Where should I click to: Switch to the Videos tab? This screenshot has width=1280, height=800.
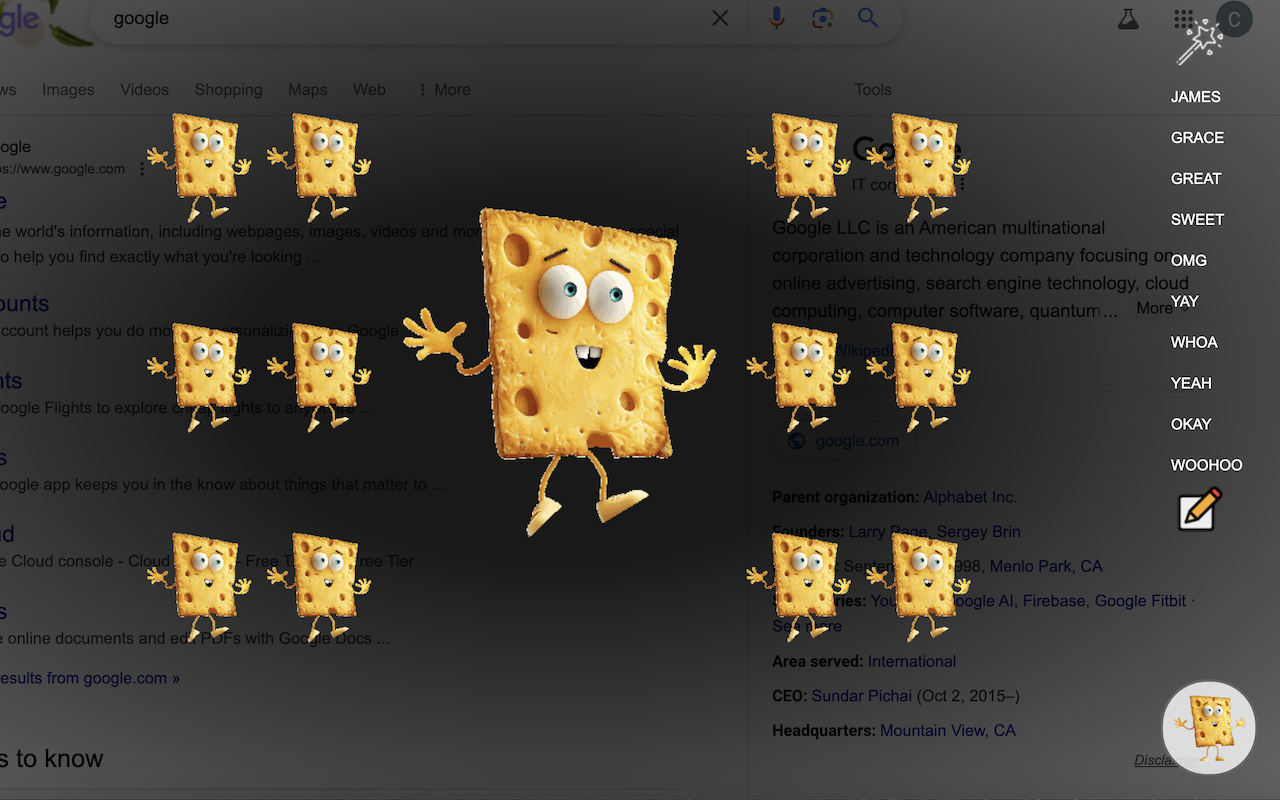coord(144,90)
